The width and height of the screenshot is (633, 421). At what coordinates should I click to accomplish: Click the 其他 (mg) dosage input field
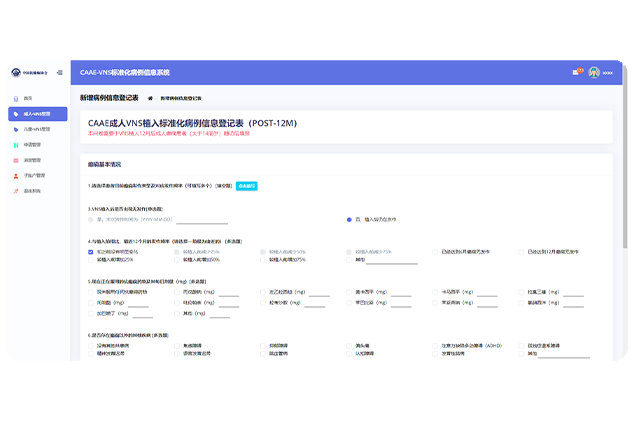pyautogui.click(x=220, y=314)
